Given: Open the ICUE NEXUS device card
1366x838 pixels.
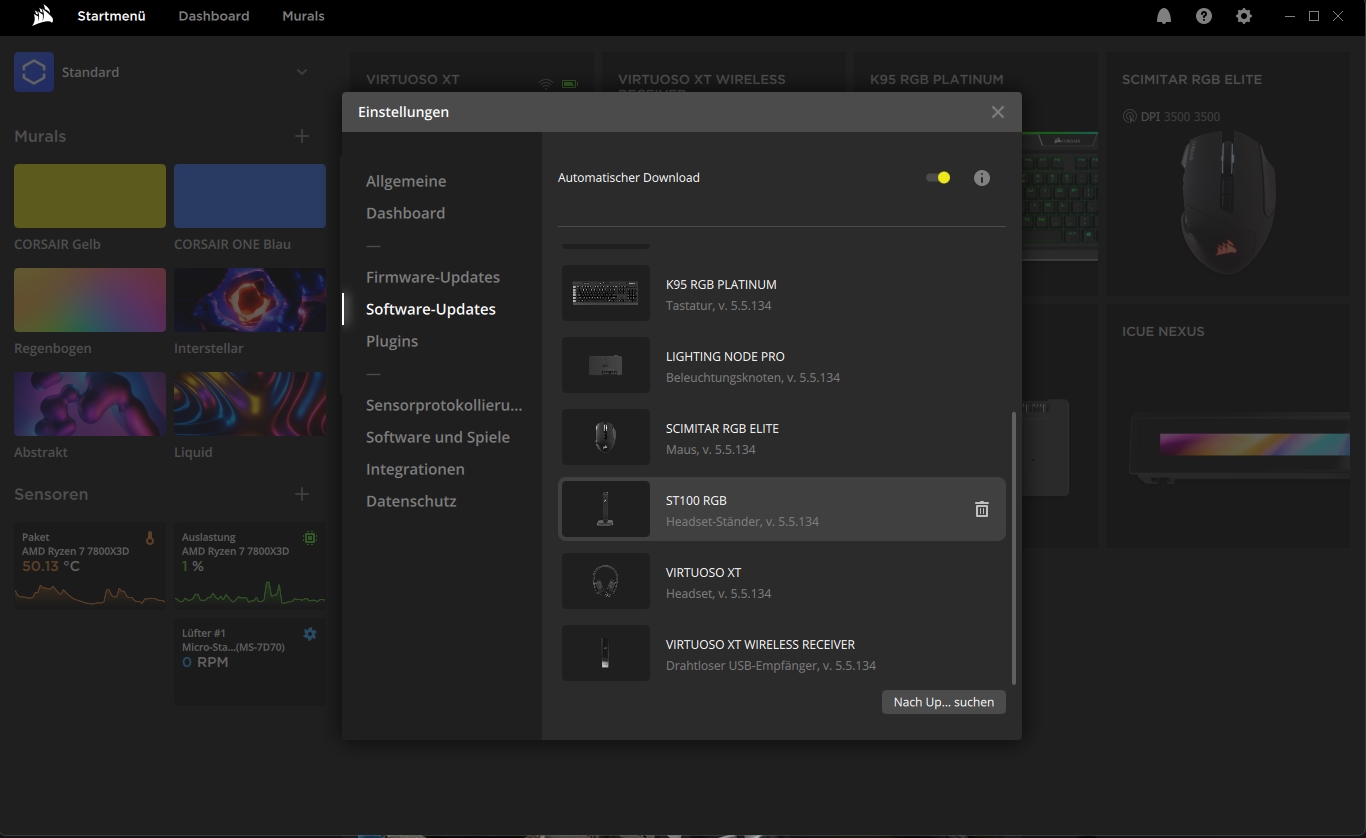Looking at the screenshot, I should click(1228, 425).
